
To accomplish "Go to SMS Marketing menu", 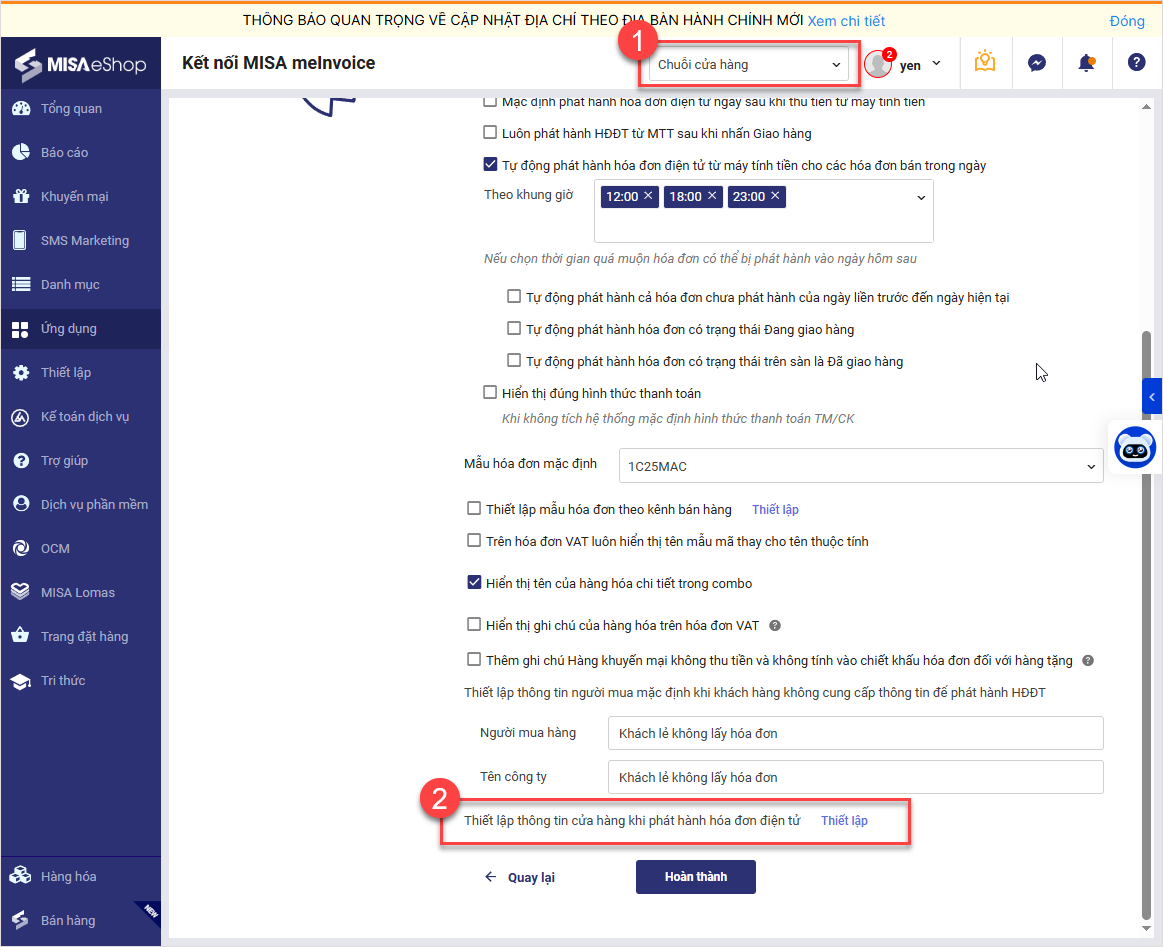I will (x=80, y=240).
